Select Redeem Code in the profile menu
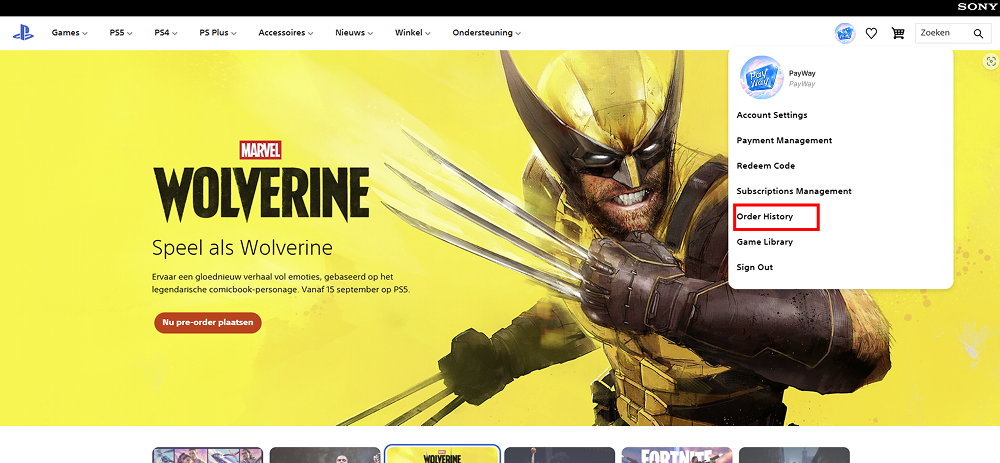This screenshot has width=1000, height=463. pos(765,166)
